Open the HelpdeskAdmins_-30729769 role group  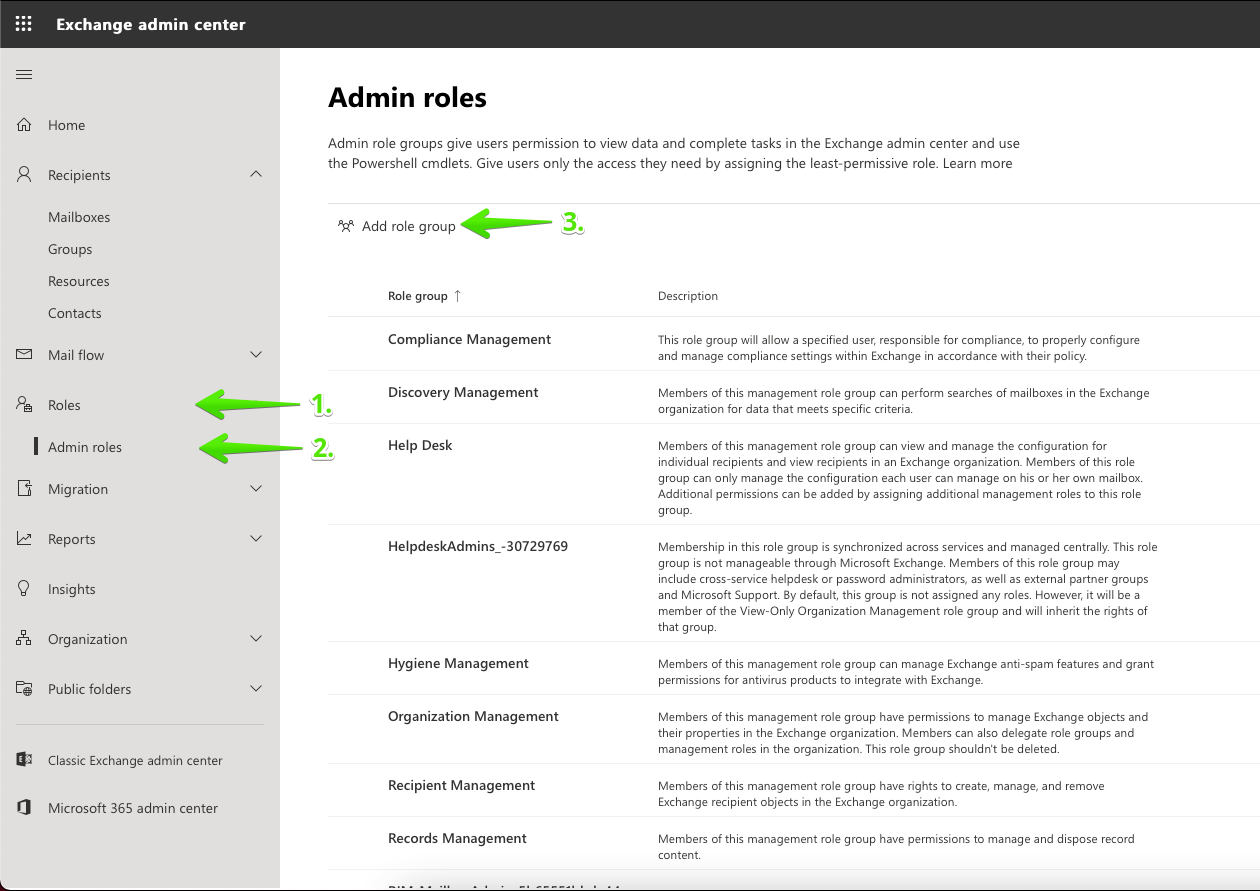(478, 546)
